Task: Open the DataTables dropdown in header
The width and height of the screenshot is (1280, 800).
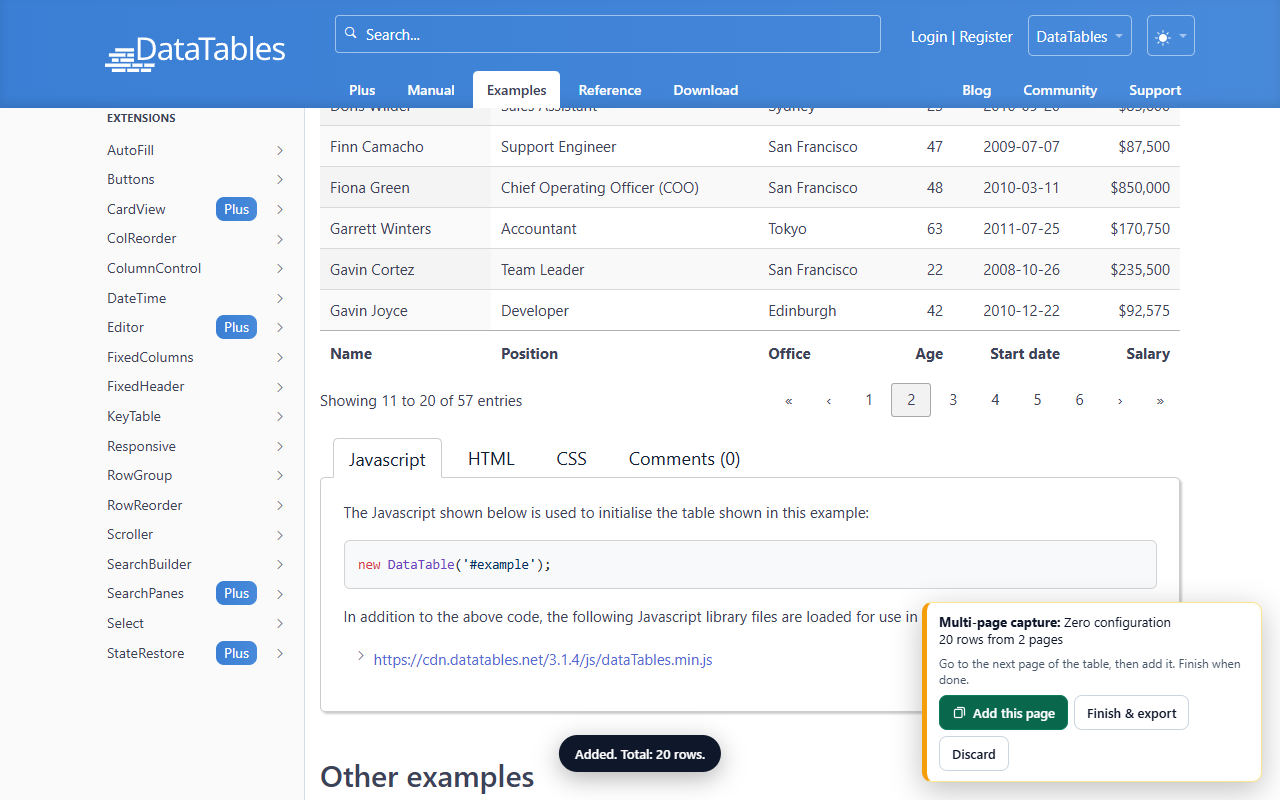Action: click(x=1080, y=36)
